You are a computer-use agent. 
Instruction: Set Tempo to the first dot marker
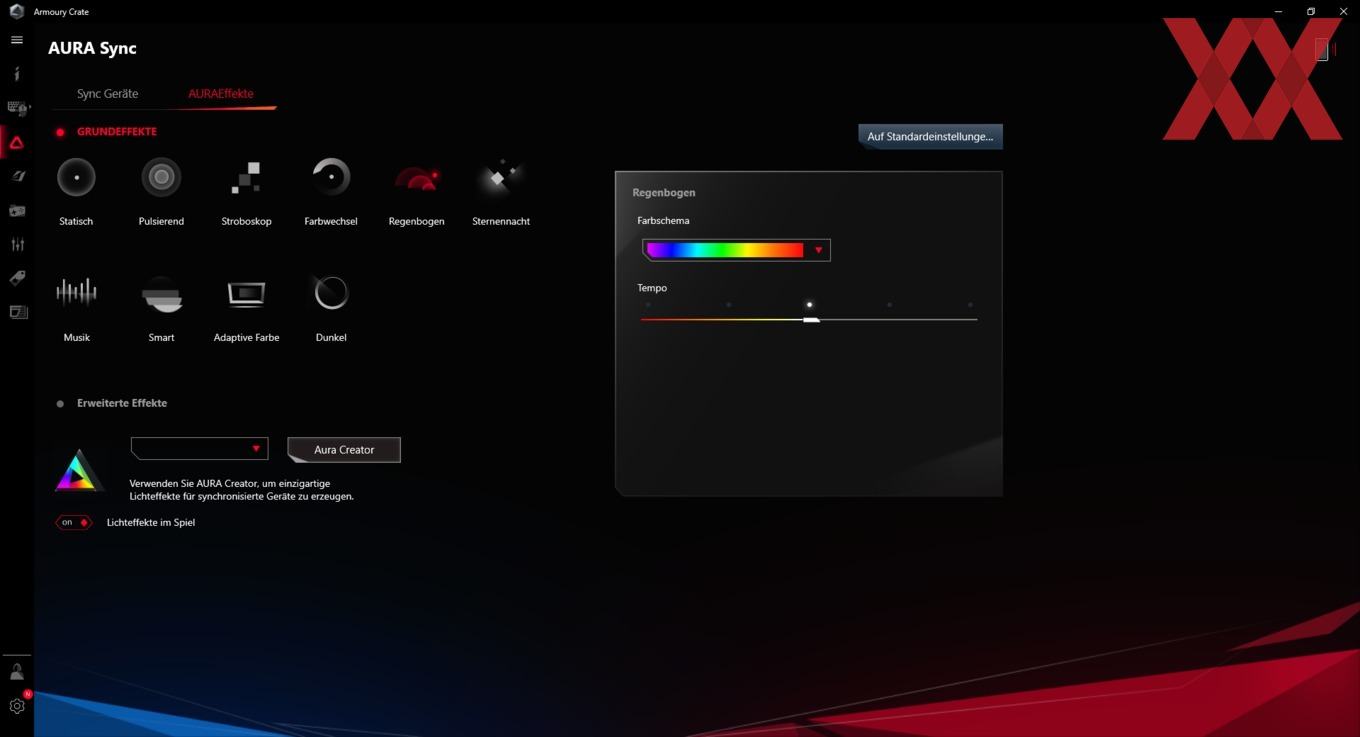click(648, 305)
